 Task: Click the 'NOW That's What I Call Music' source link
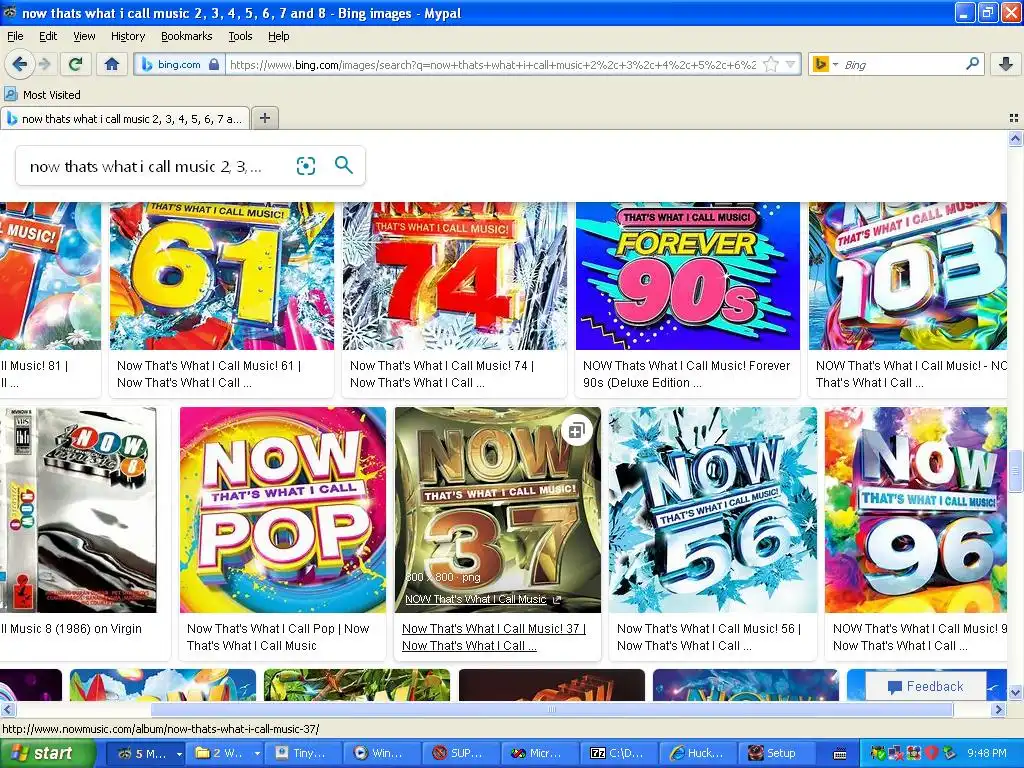click(x=475, y=600)
